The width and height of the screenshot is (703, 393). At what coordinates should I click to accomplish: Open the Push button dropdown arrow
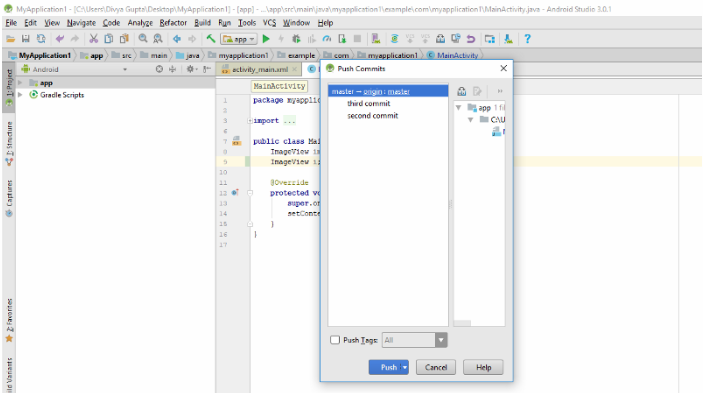pyautogui.click(x=405, y=367)
